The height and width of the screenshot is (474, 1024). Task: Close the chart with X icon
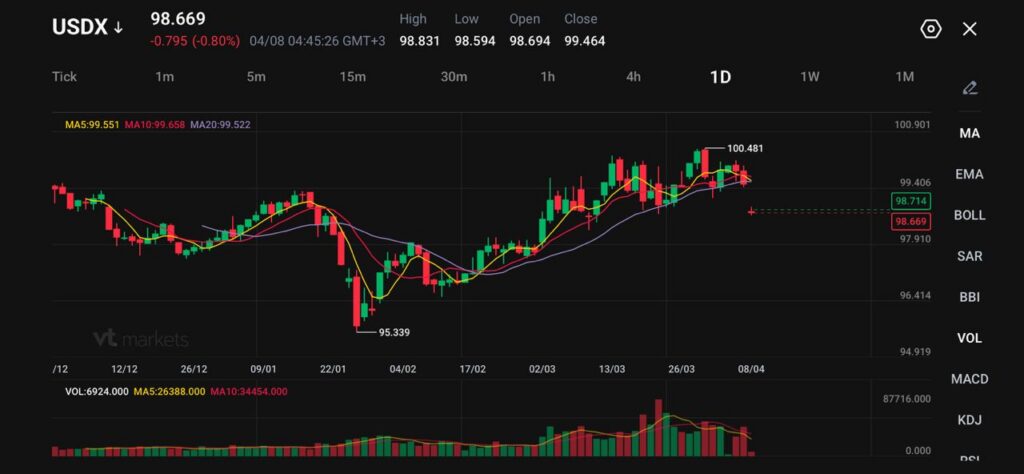[969, 29]
